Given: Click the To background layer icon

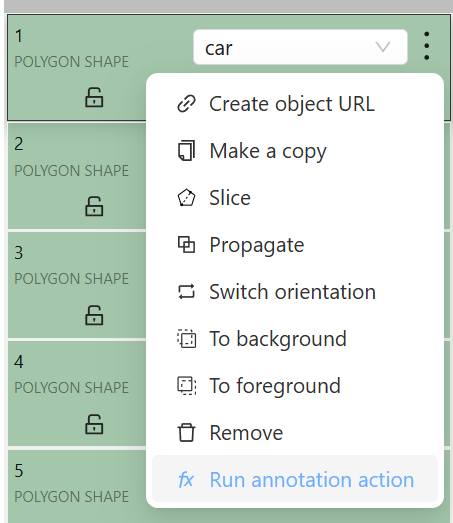Looking at the screenshot, I should click(186, 339).
